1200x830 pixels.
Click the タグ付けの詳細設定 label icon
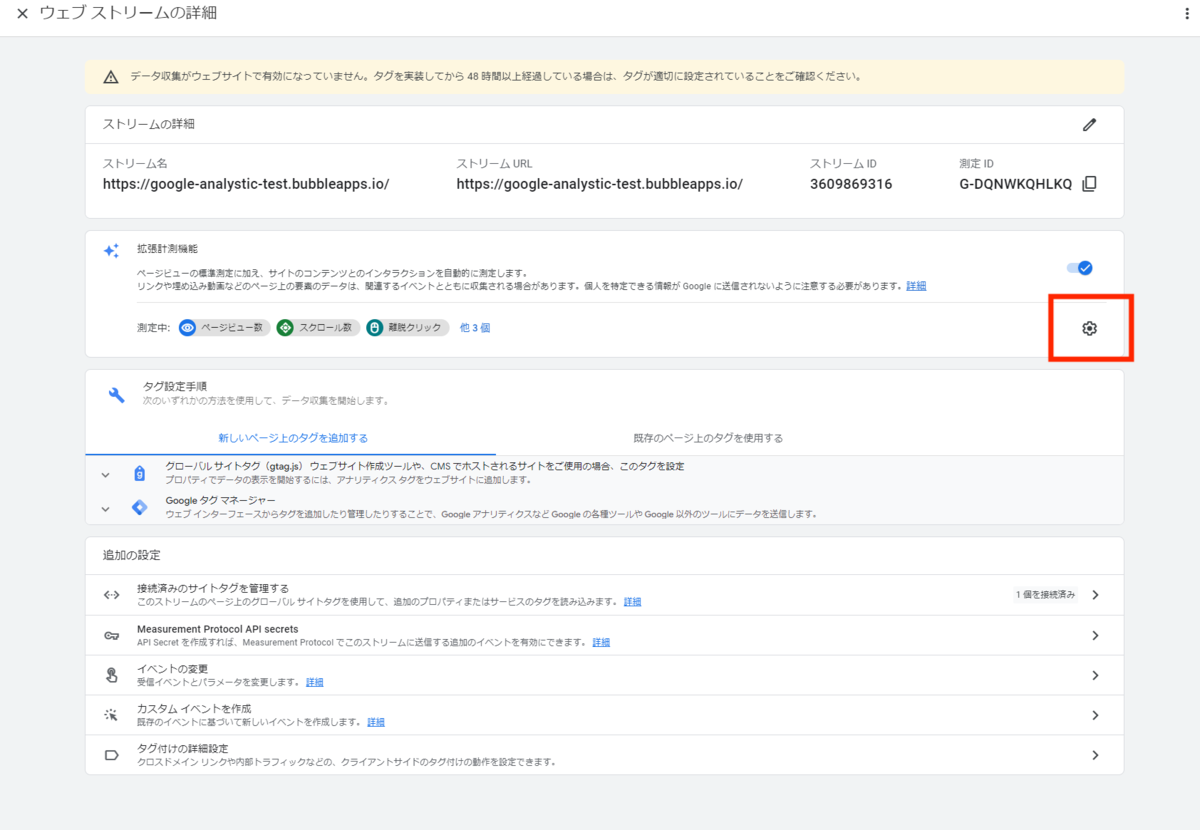112,755
